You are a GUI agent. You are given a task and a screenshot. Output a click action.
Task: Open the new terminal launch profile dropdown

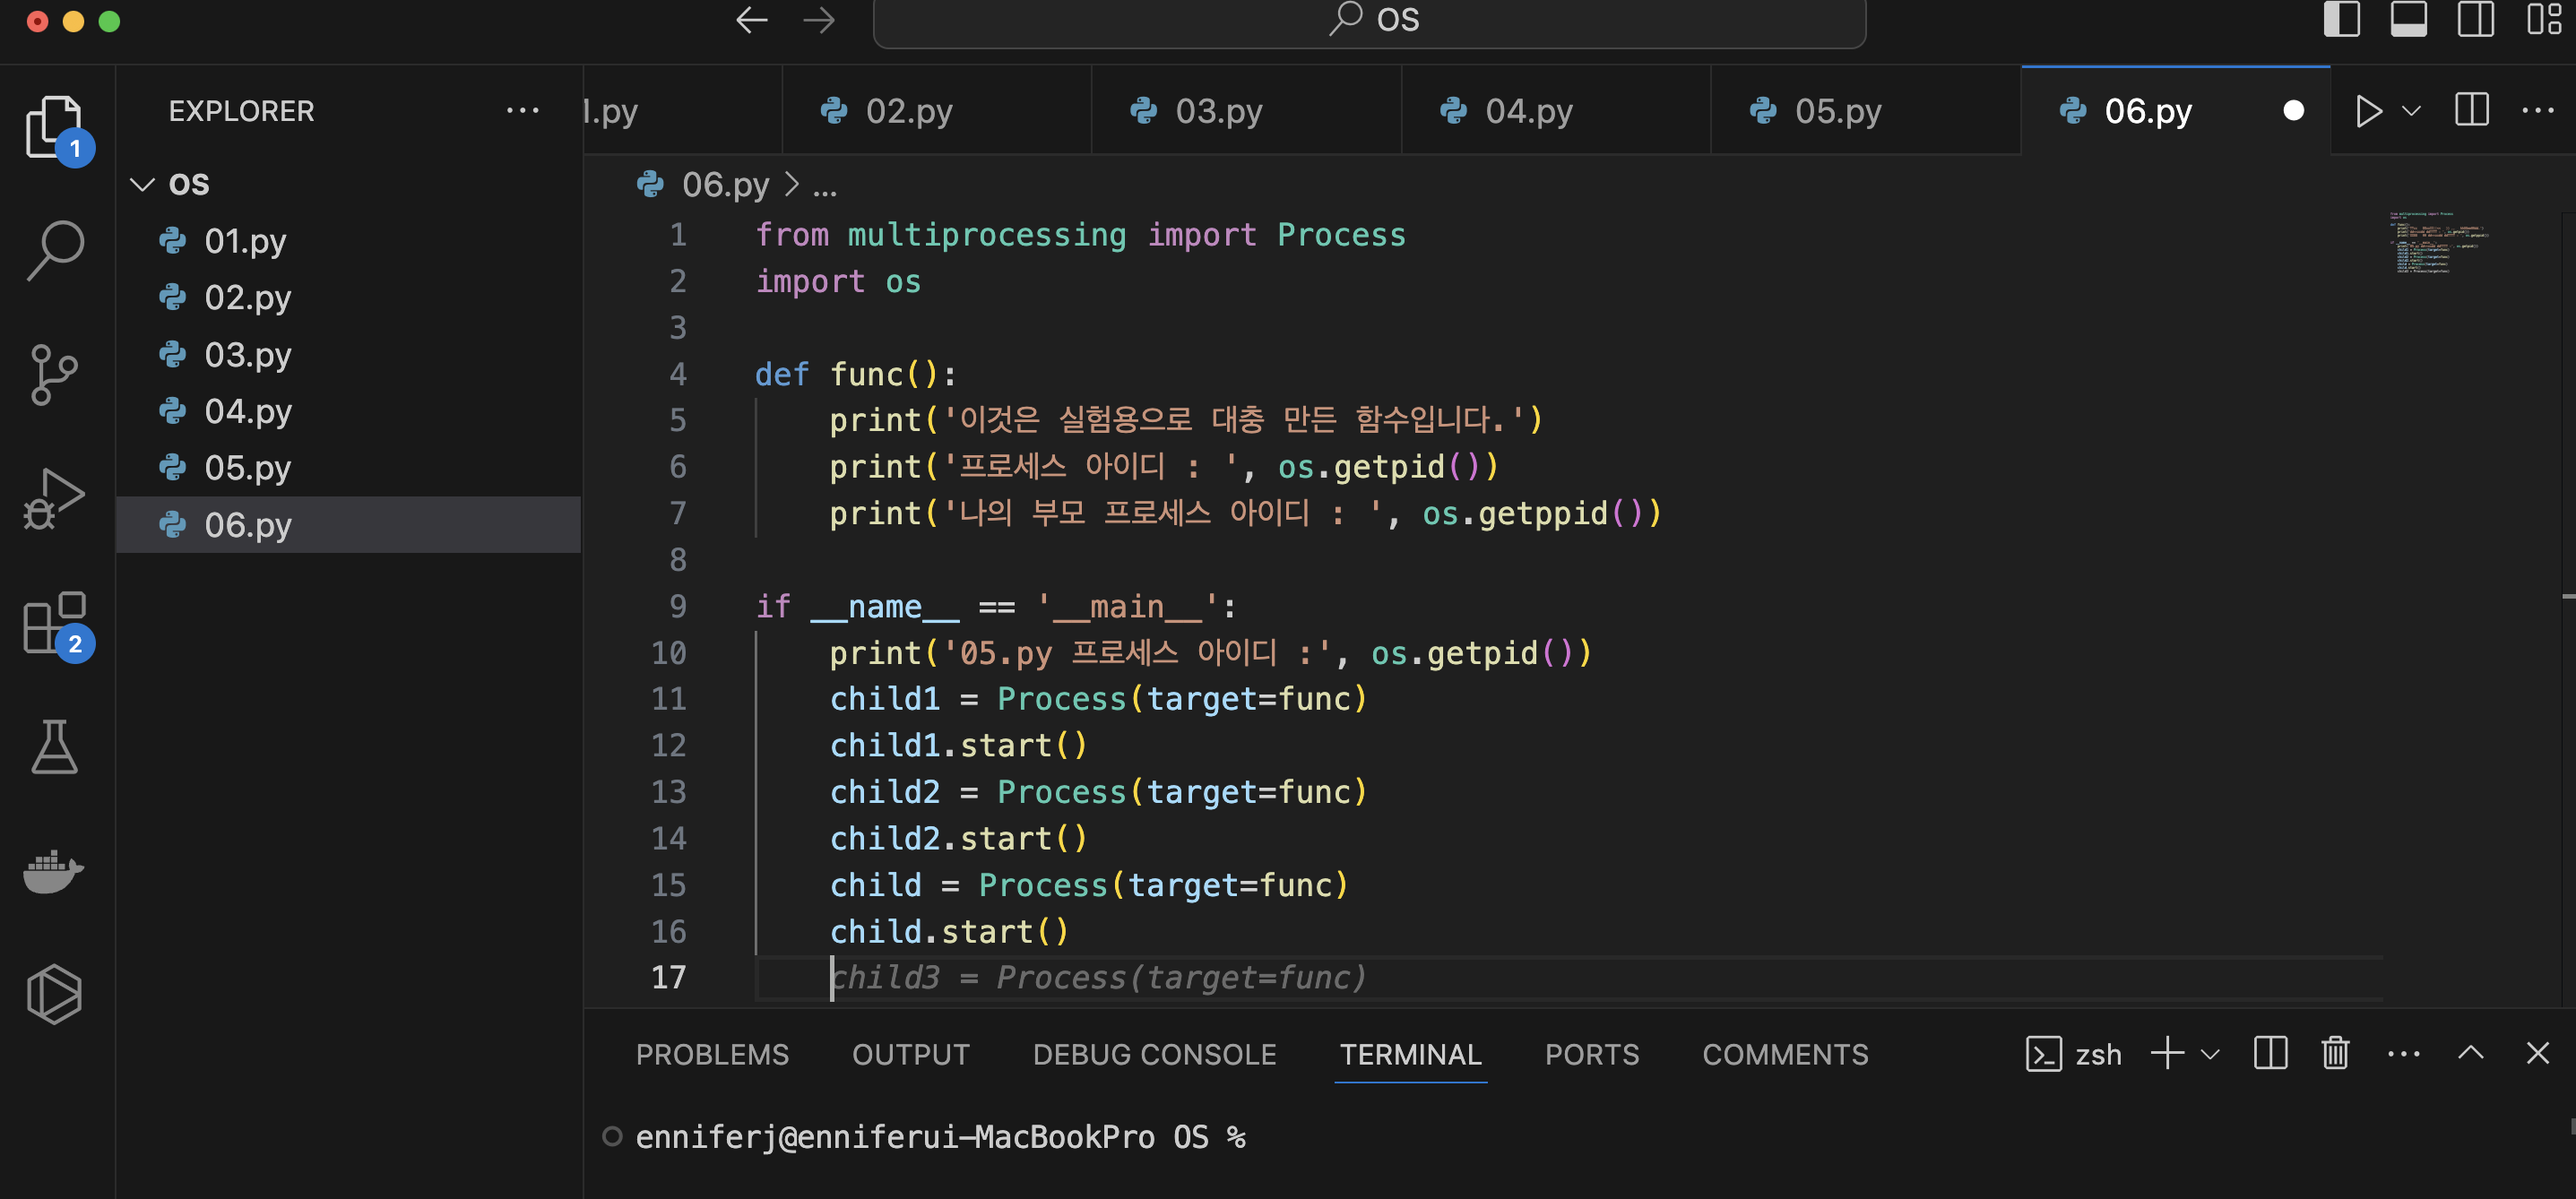[2211, 1054]
